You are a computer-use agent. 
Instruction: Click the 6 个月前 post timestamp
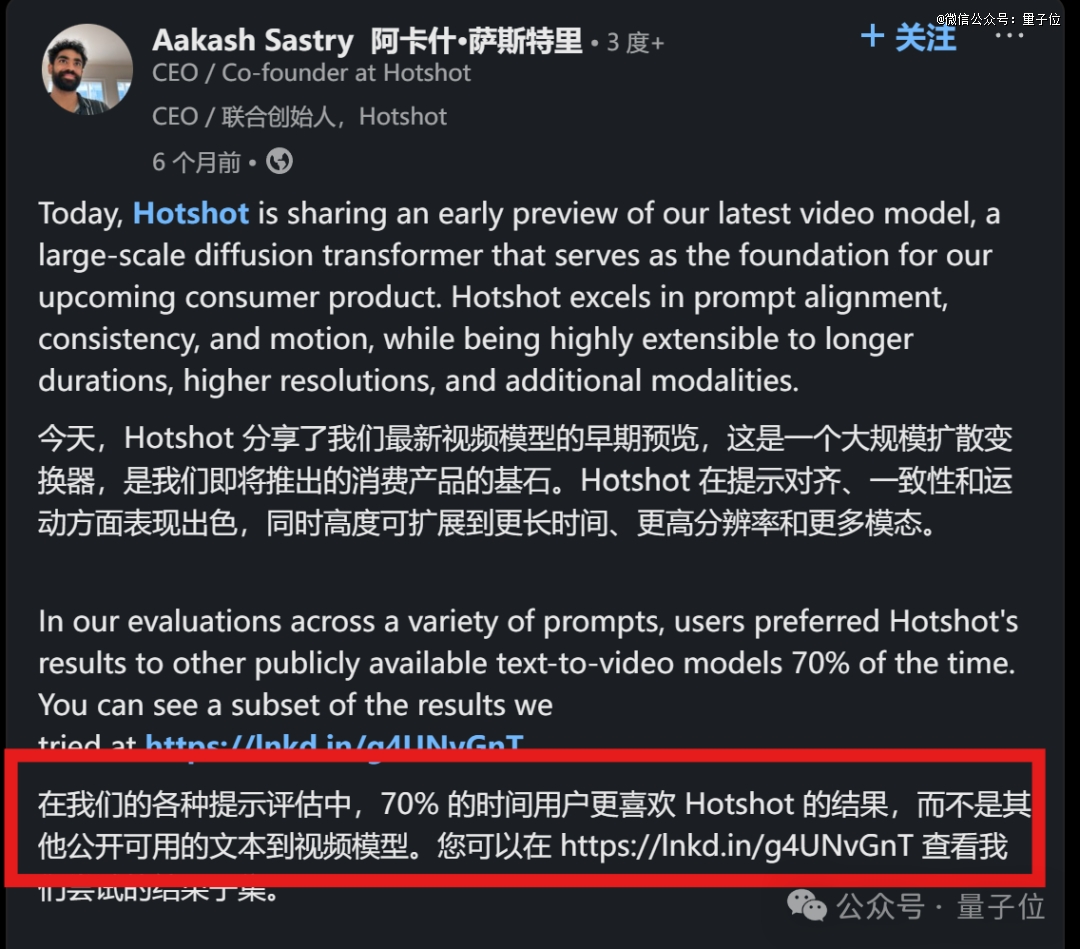(196, 163)
